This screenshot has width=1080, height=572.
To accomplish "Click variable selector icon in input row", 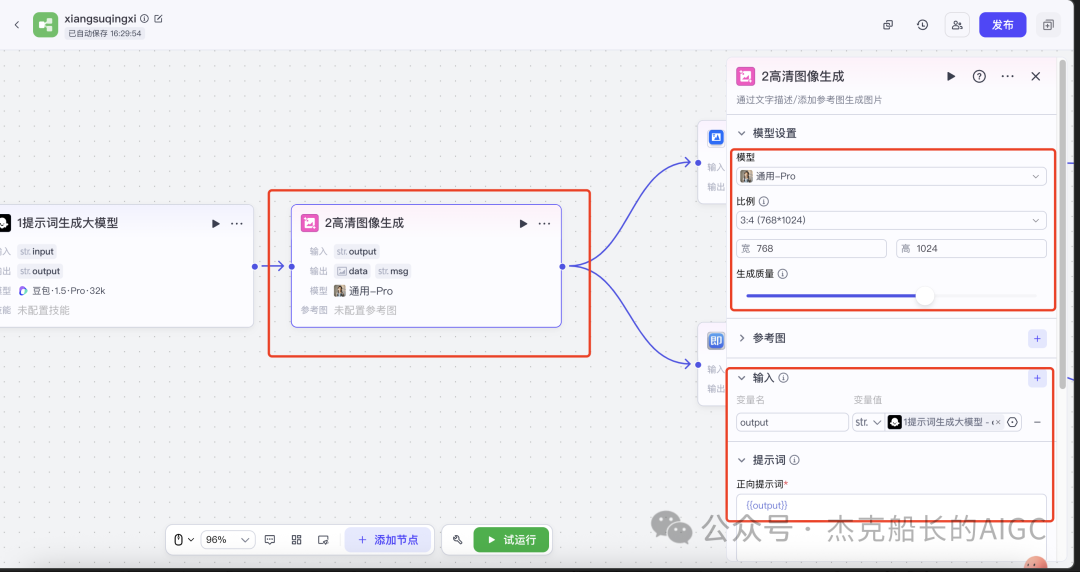I will coord(1012,422).
